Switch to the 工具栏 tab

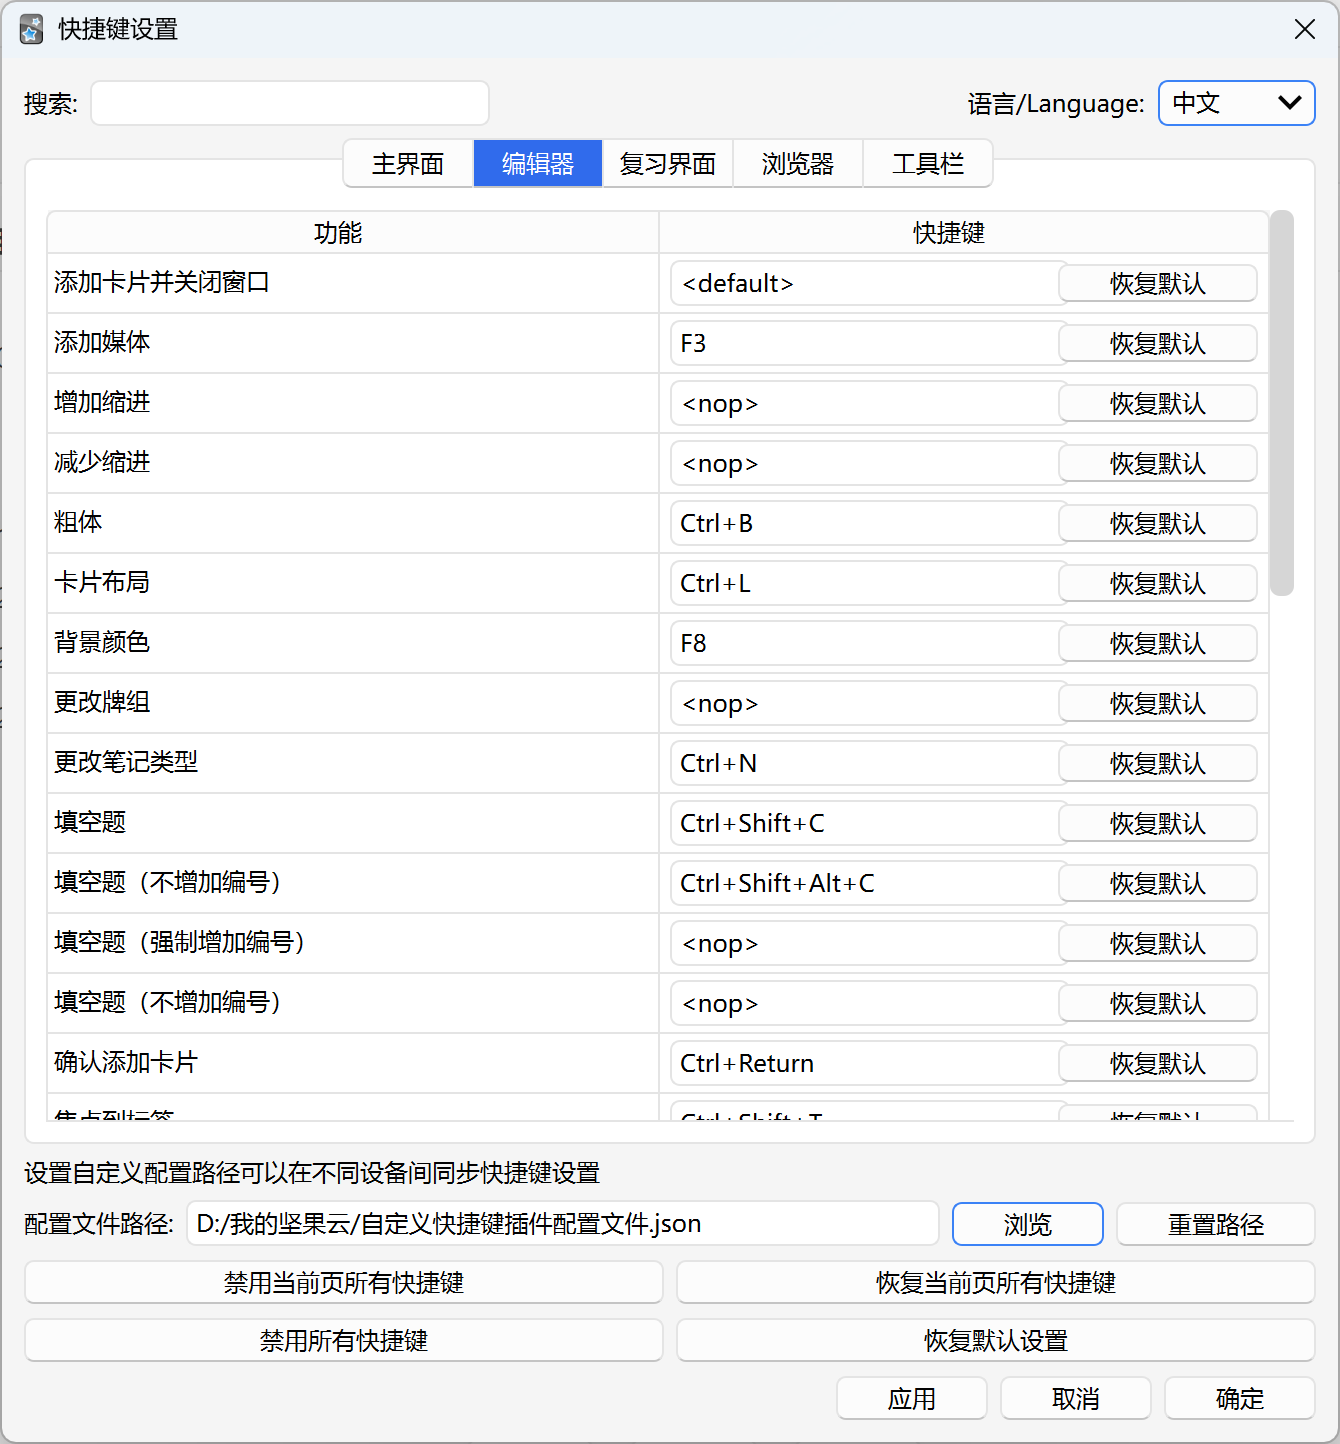coord(927,163)
